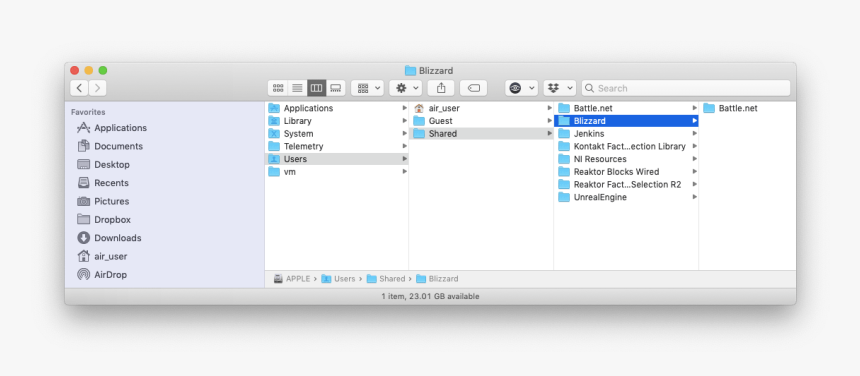Screen dimensions: 860x376
Task: Expand arrow beside the Jenkins folder
Action: tap(694, 133)
